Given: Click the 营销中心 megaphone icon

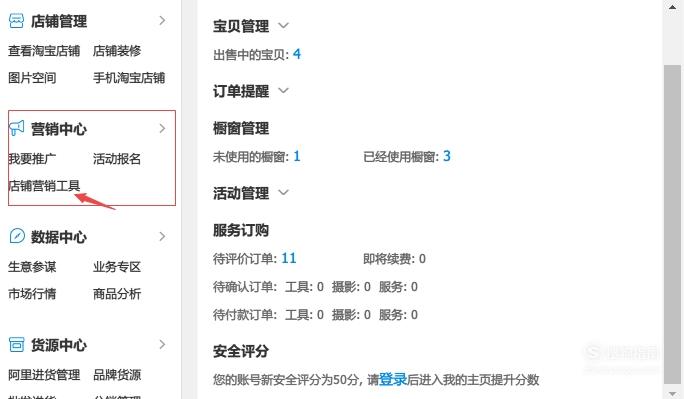Looking at the screenshot, I should coord(17,128).
